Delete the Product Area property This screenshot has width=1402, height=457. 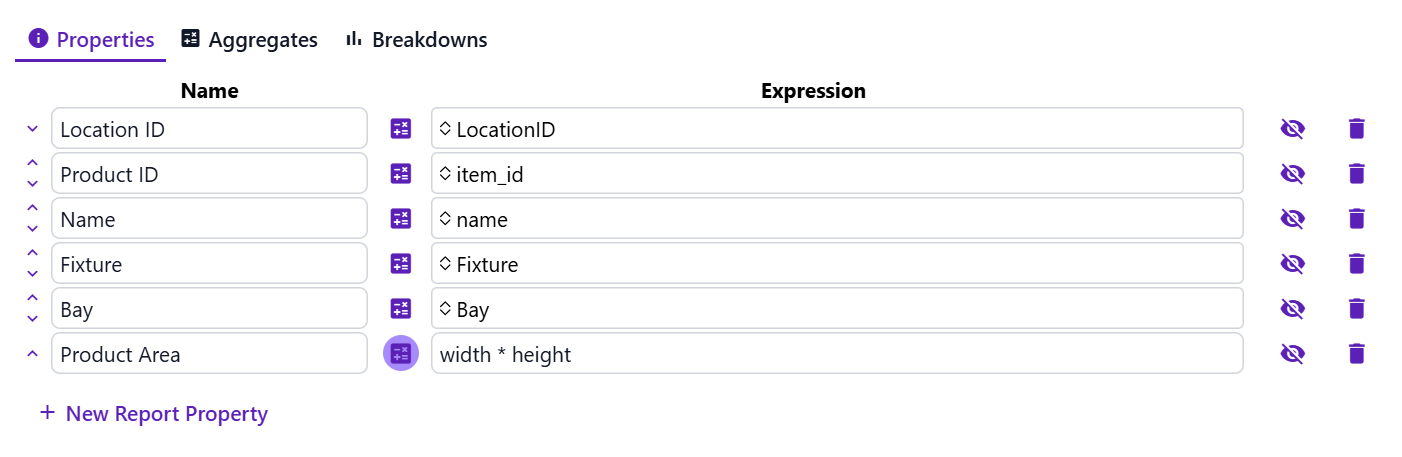1356,354
